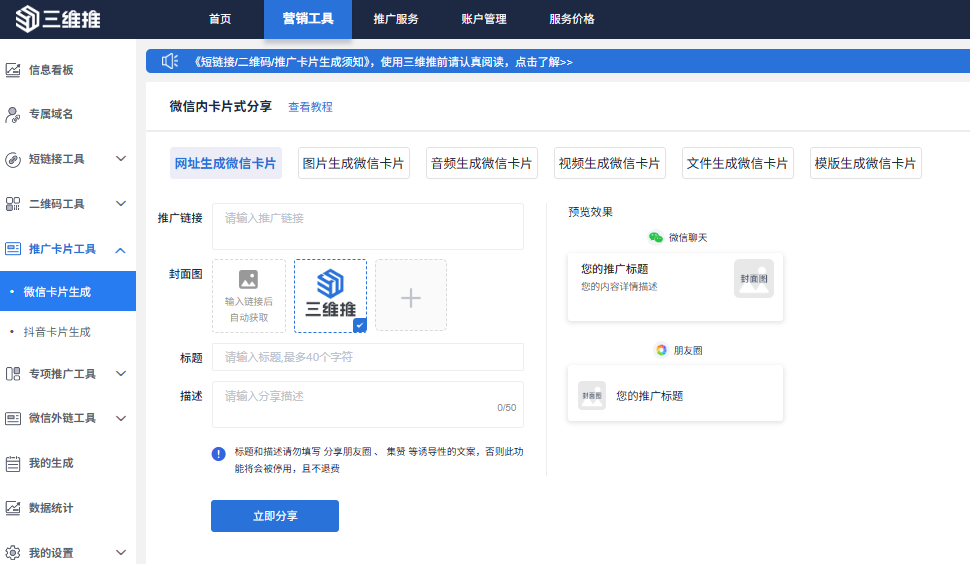Click the 数据统计 chart icon
Viewport: 970px width, 564px height.
point(13,508)
